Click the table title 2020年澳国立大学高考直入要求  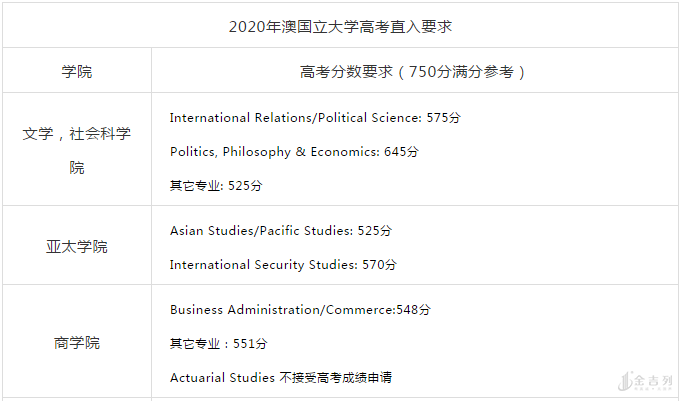pyautogui.click(x=340, y=25)
